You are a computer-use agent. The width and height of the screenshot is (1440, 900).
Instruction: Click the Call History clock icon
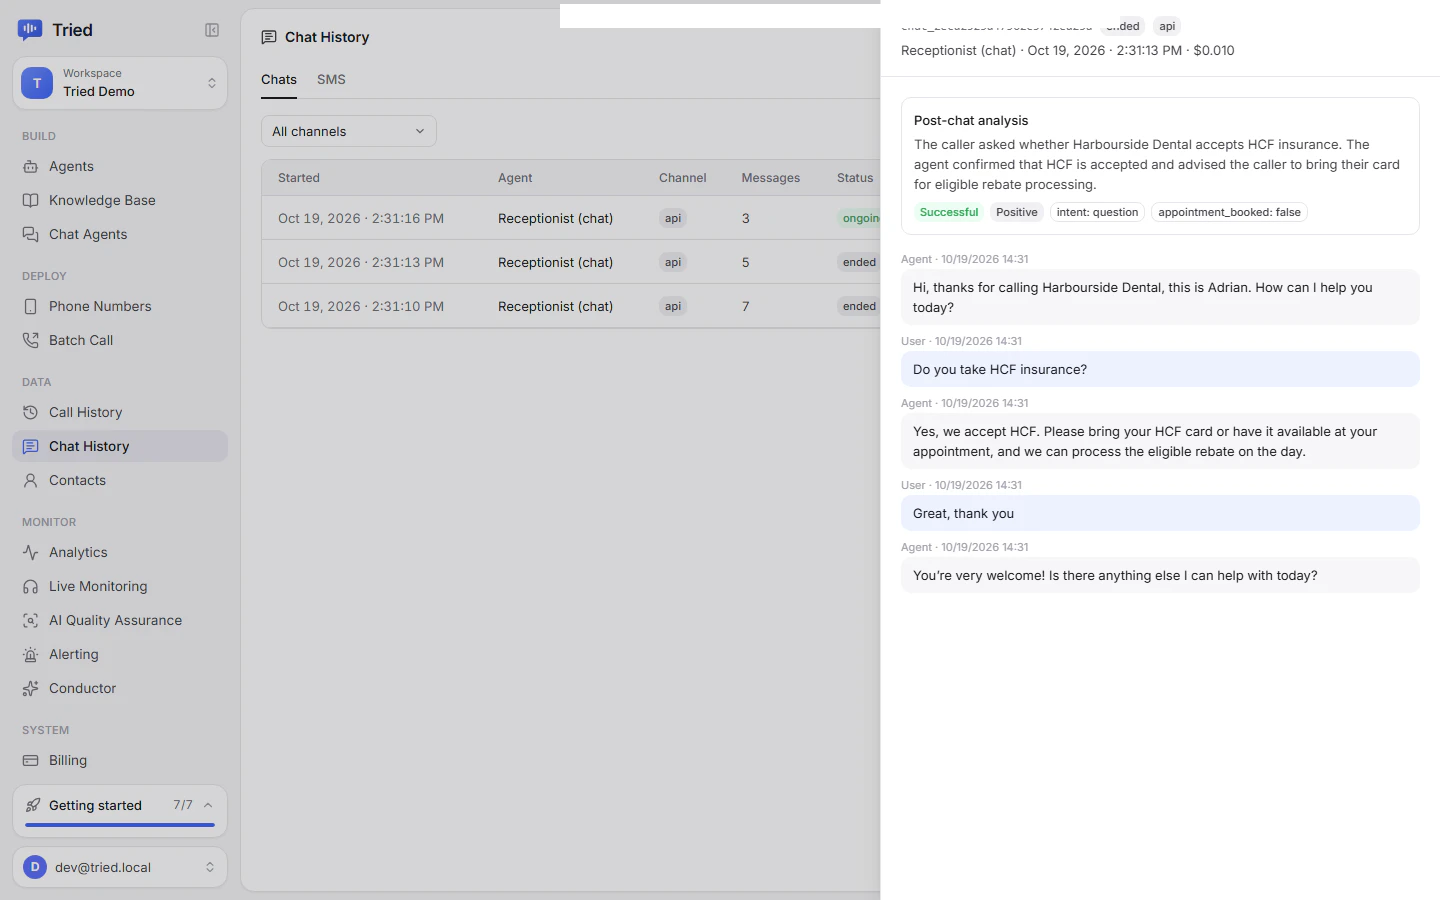31,412
